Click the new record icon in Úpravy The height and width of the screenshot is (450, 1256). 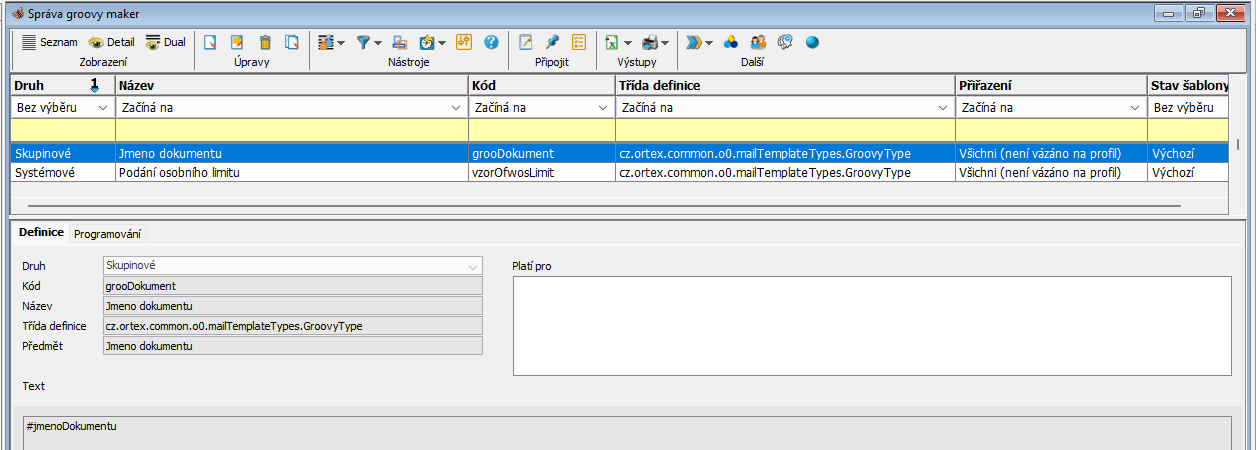coord(210,43)
